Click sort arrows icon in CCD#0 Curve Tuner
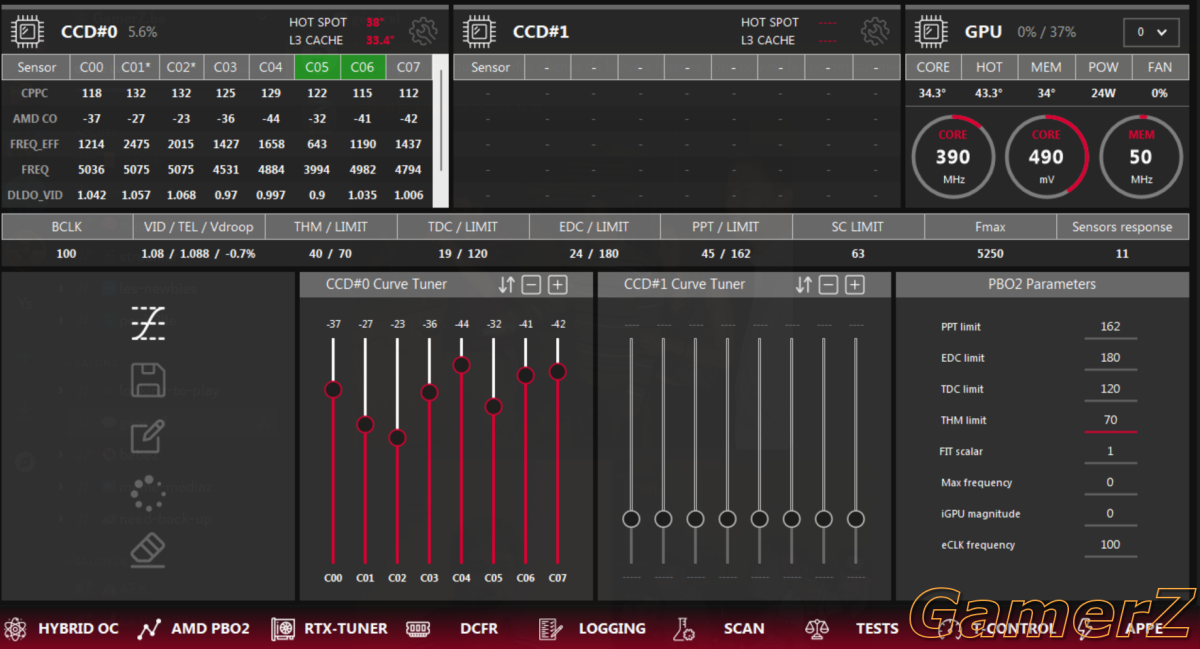Viewport: 1200px width, 649px height. (506, 285)
